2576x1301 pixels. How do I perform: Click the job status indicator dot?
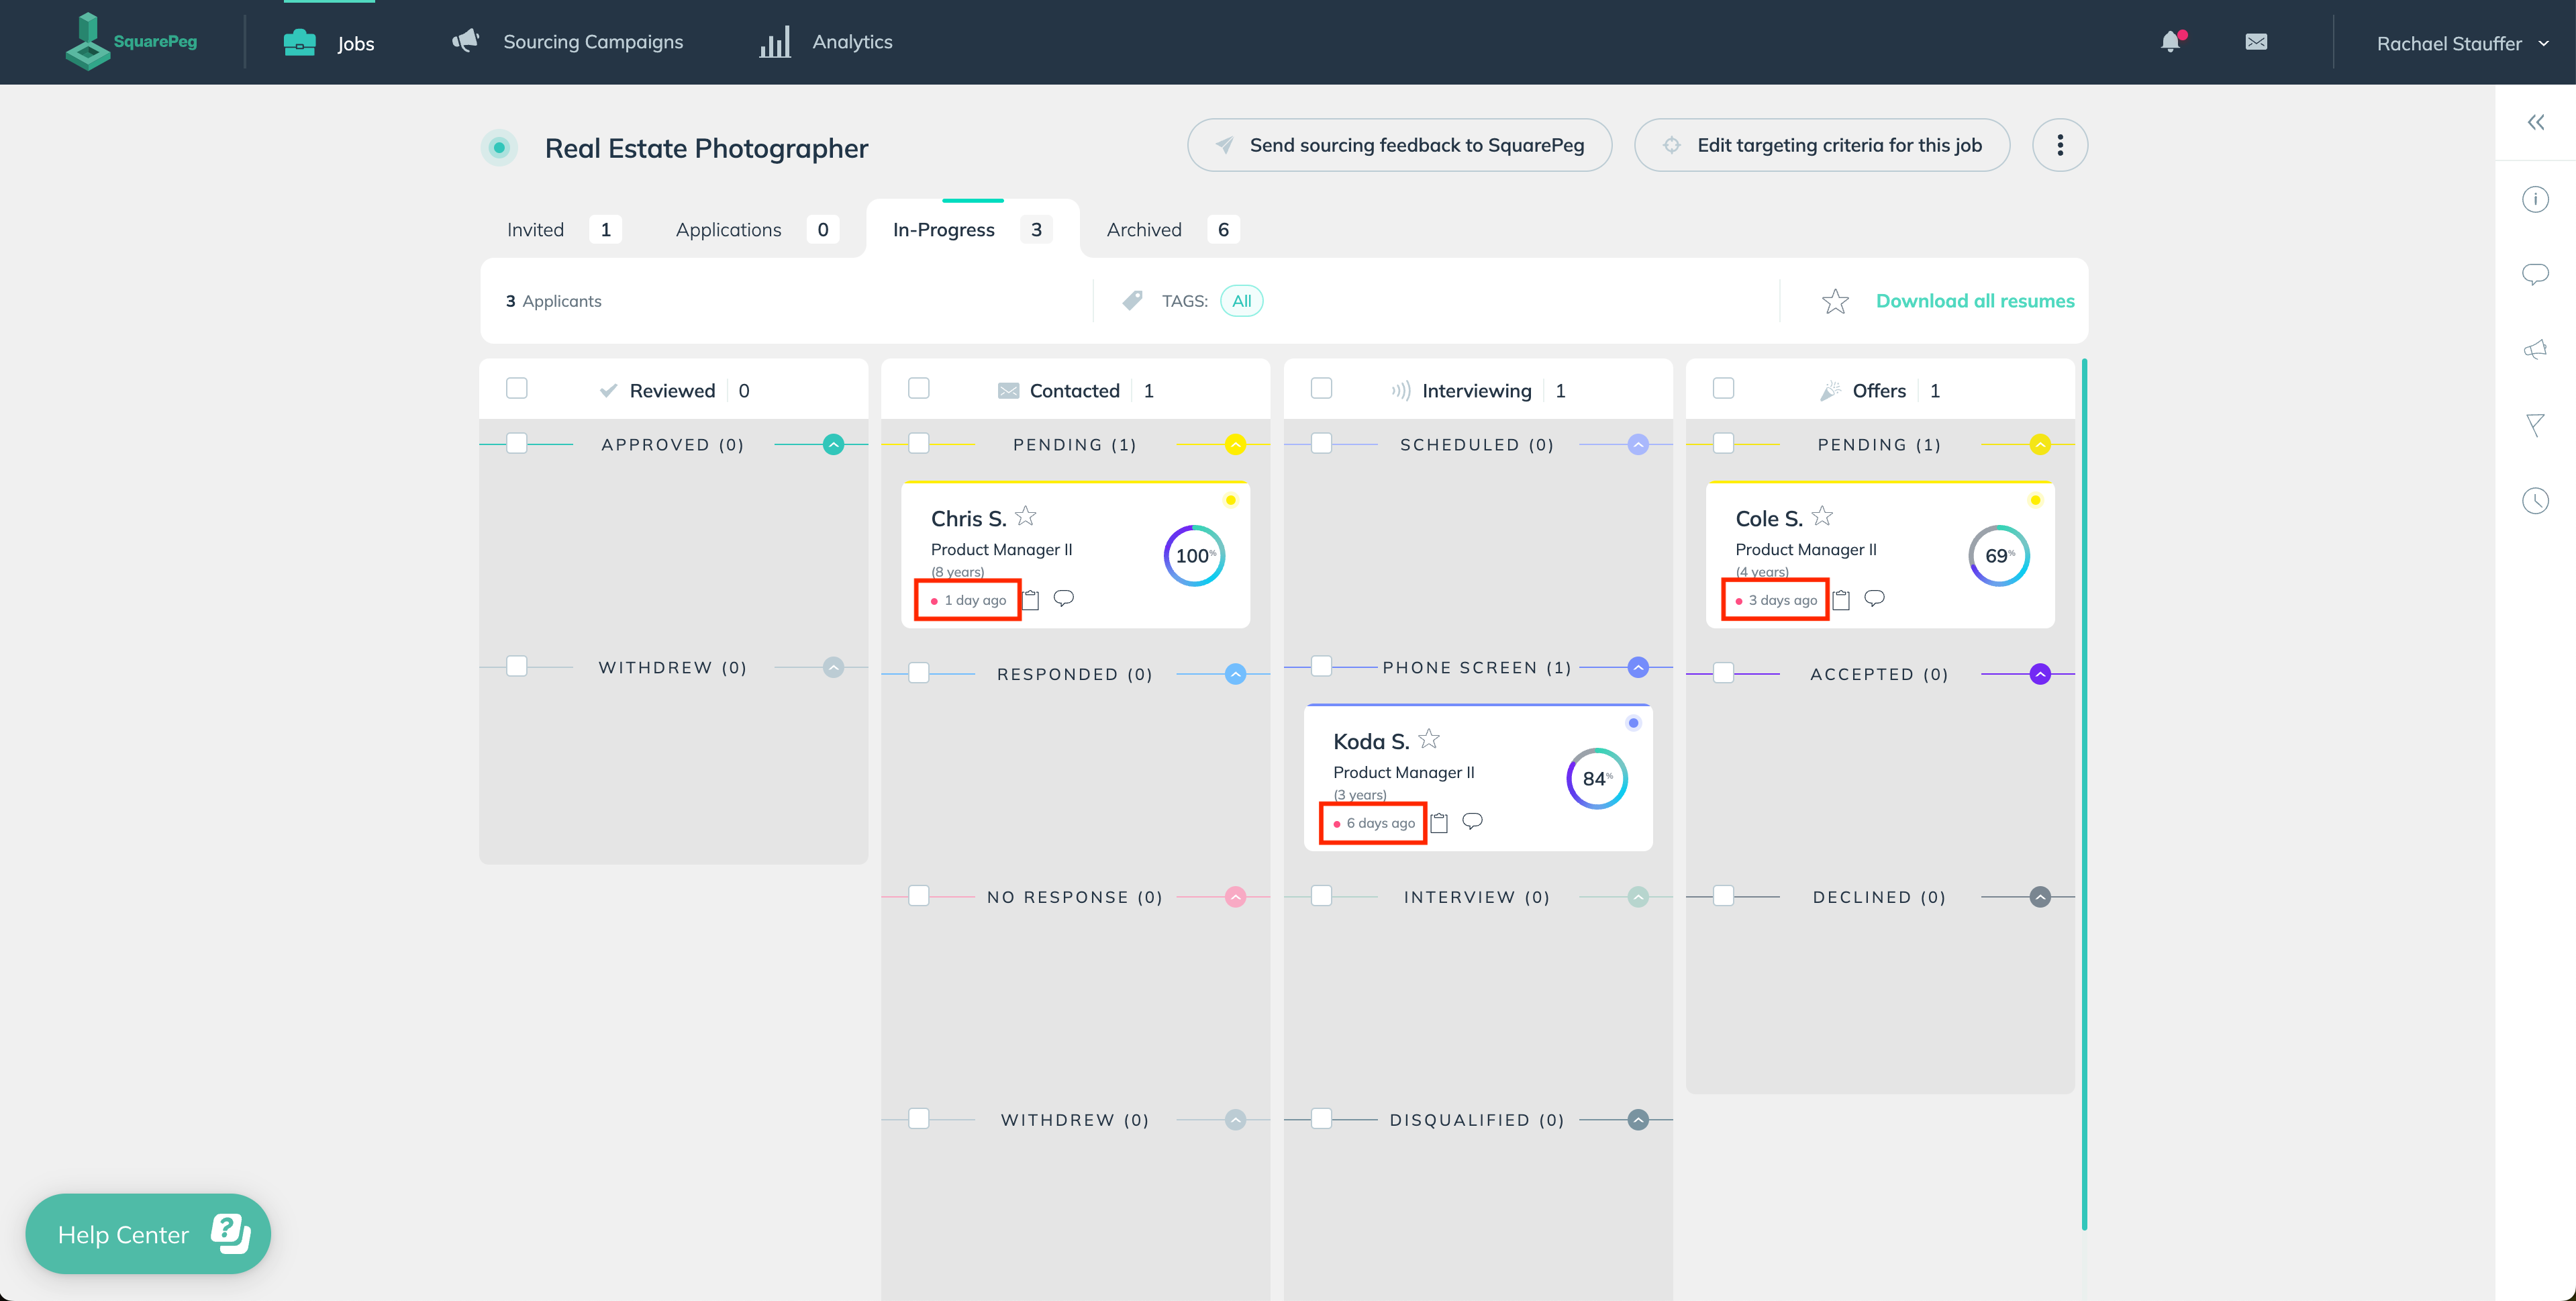pyautogui.click(x=499, y=148)
